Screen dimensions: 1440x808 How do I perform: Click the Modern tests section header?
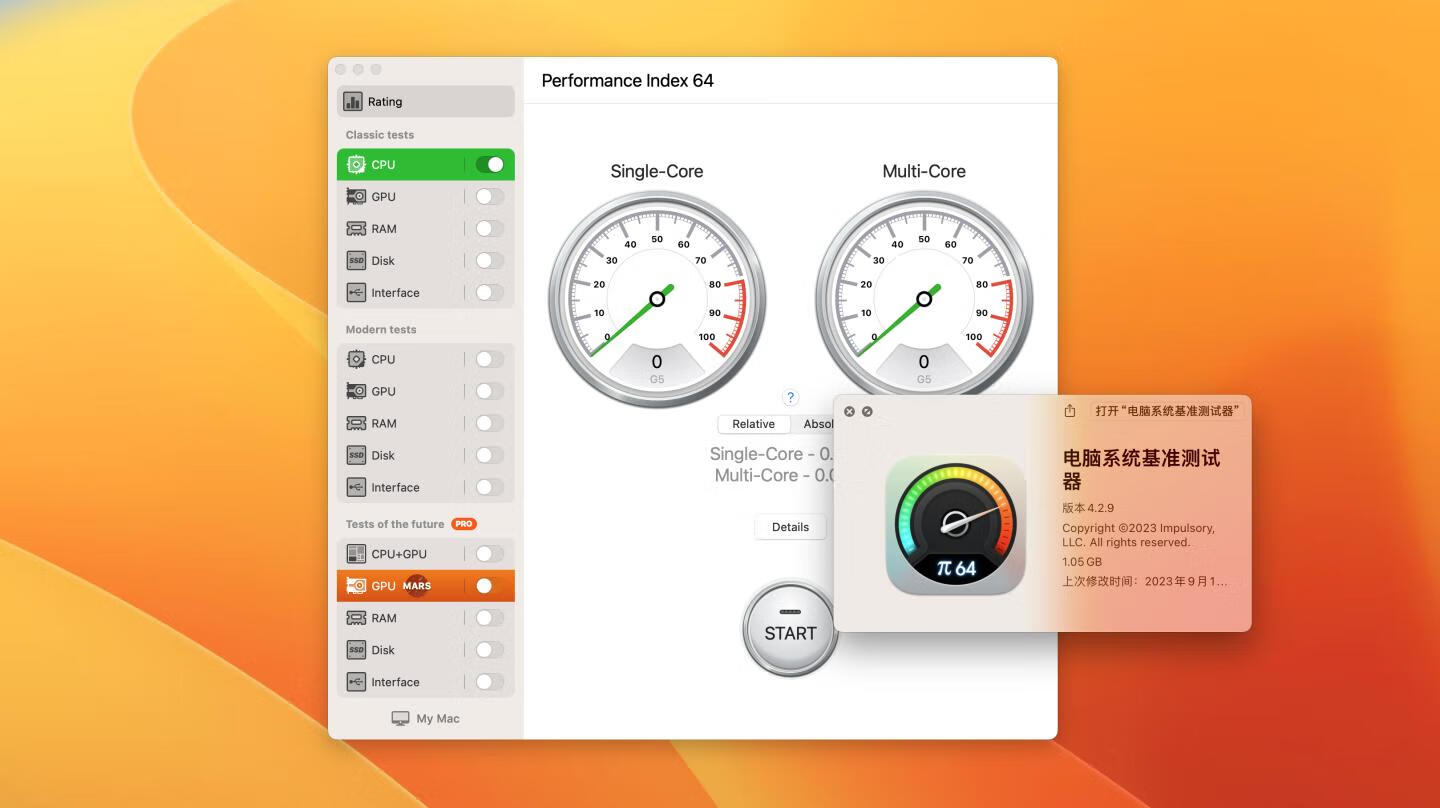pyautogui.click(x=381, y=329)
